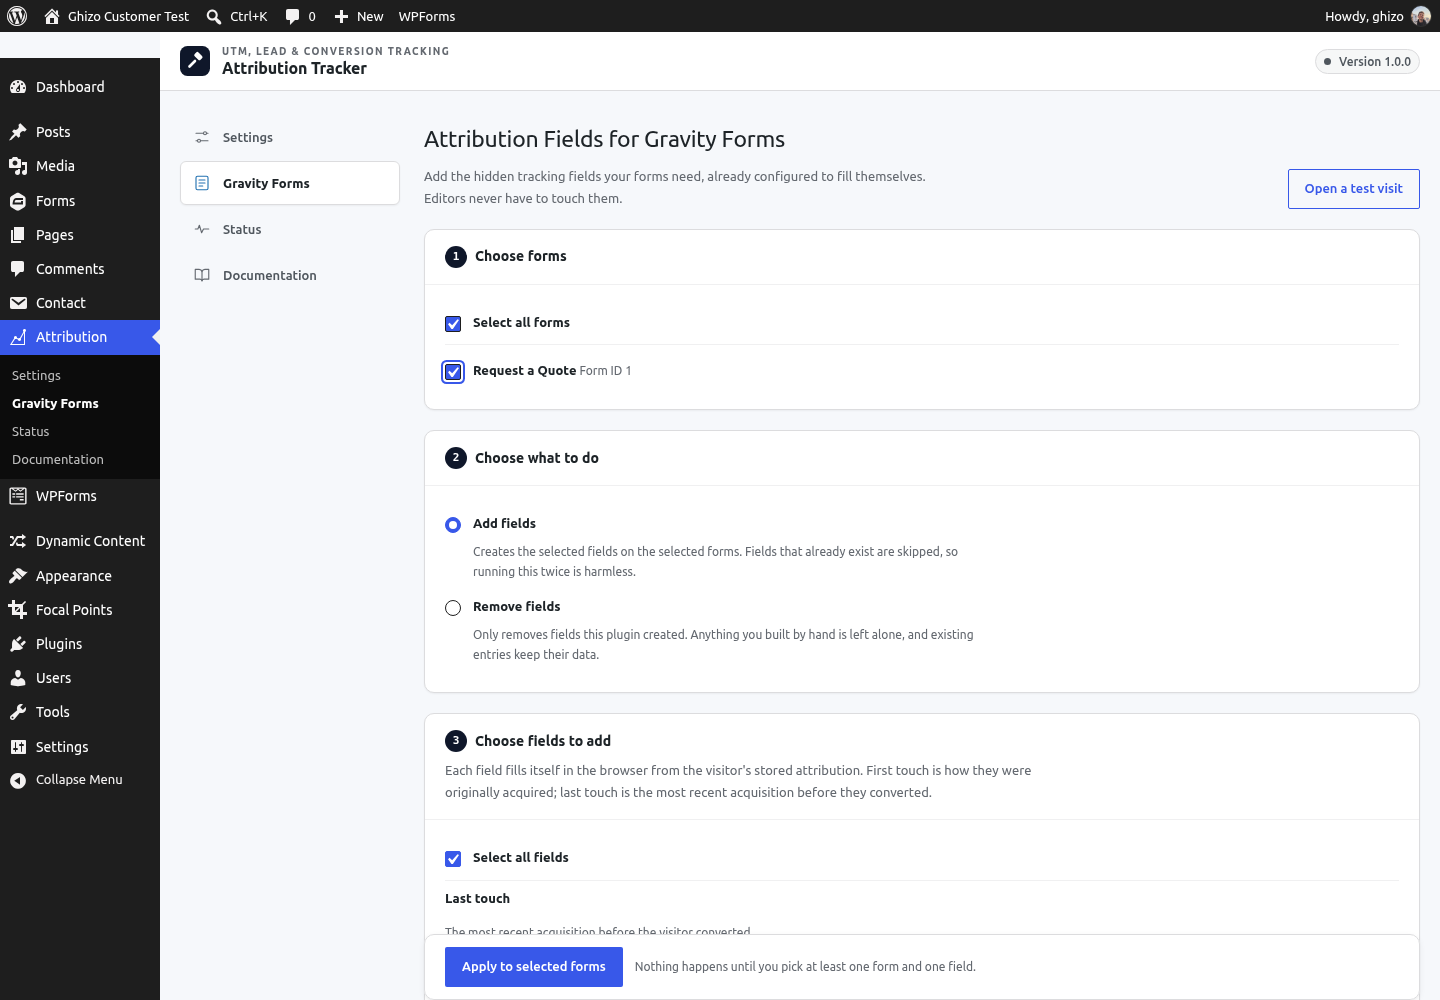Click the pulse icon beside Status tab
Screen dimensions: 1440x1000
click(202, 229)
